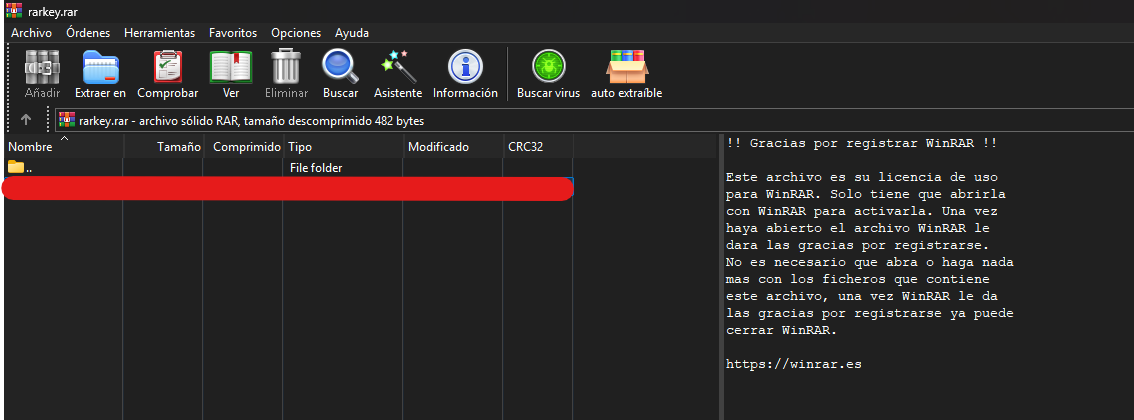Sort by Comprimido column header
The image size is (1134, 420).
[x=244, y=147]
